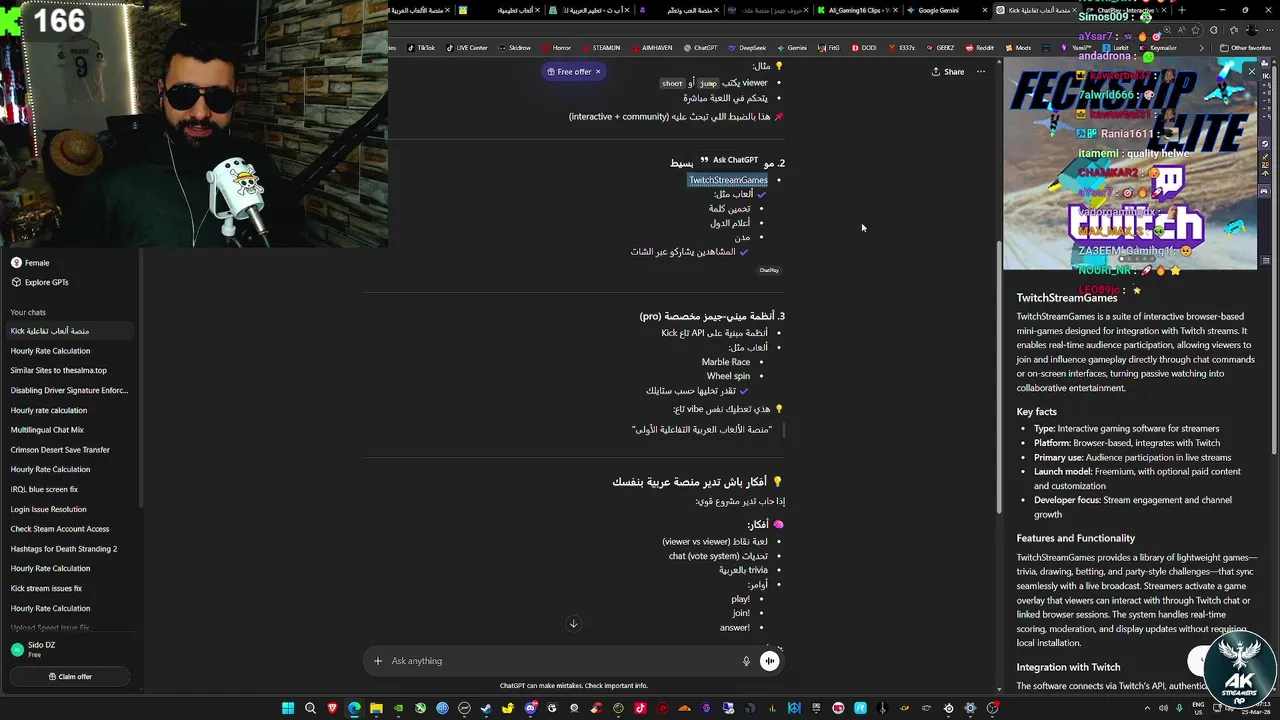This screenshot has height=720, width=1280.
Task: Open Gemini bookmark
Action: point(792,48)
